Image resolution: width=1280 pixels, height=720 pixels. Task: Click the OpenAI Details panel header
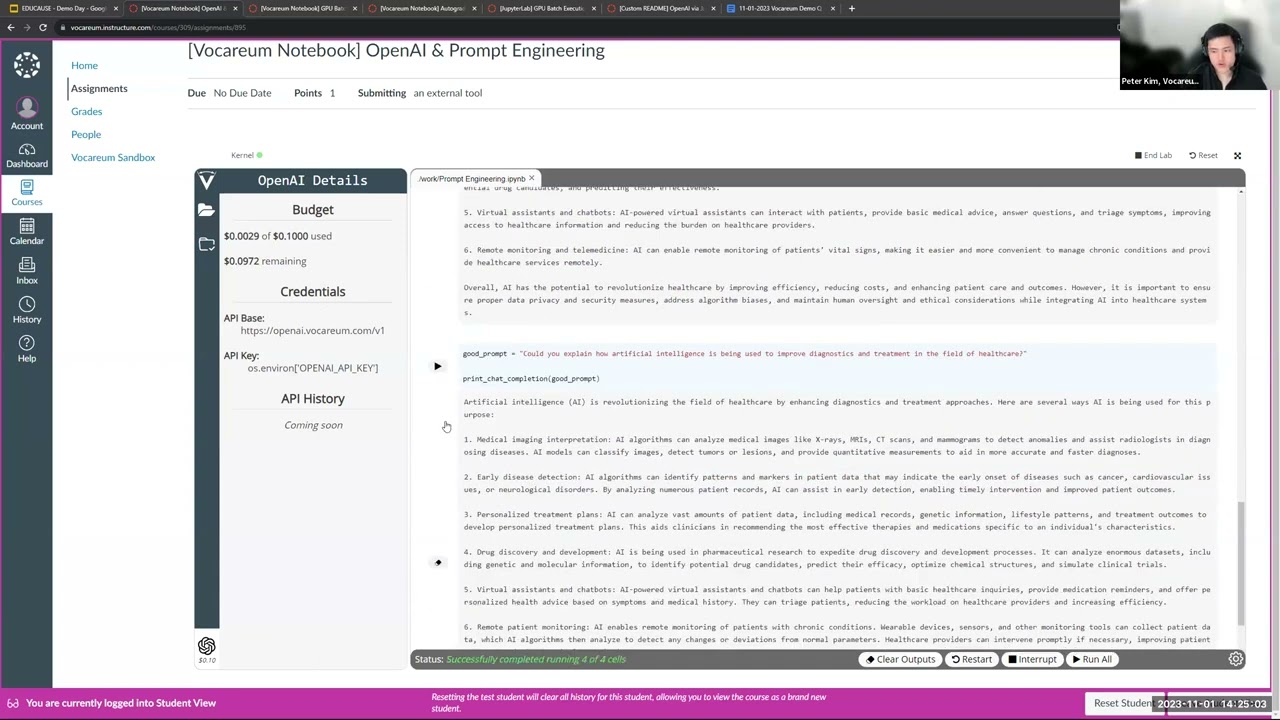point(312,180)
